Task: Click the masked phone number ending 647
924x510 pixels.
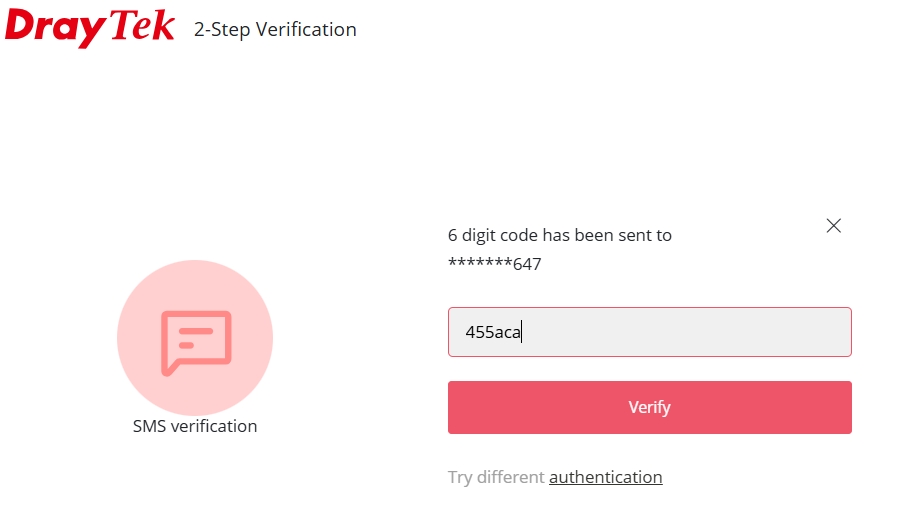Action: 494,264
